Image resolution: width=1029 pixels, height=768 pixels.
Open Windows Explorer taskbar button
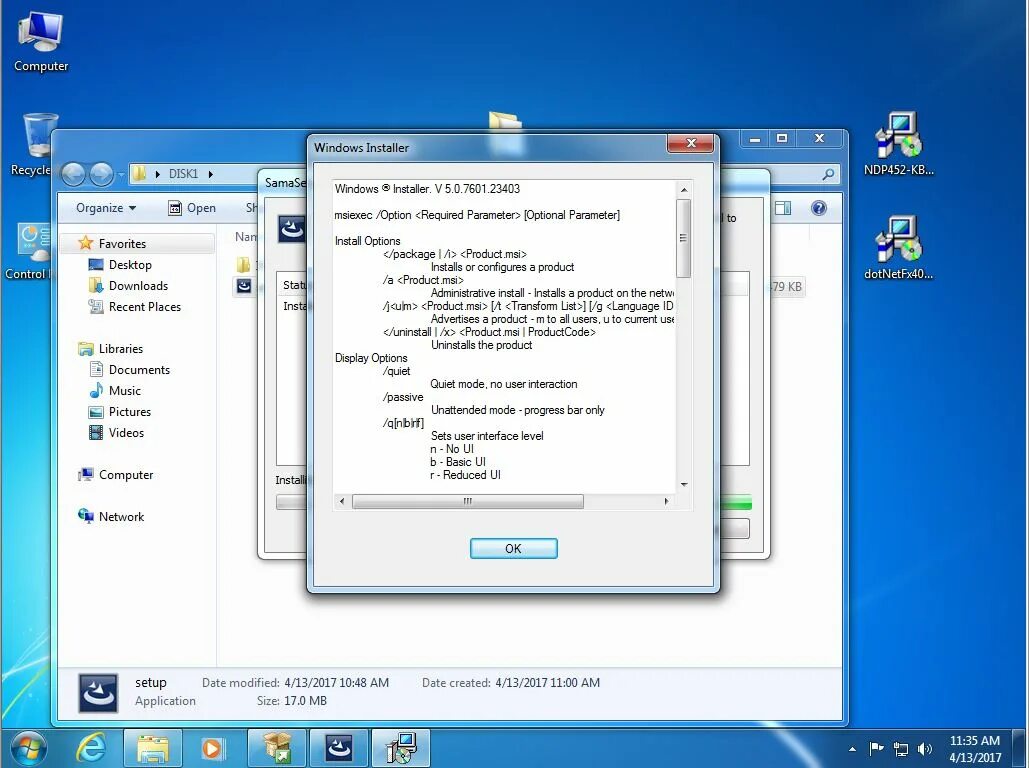click(x=152, y=748)
